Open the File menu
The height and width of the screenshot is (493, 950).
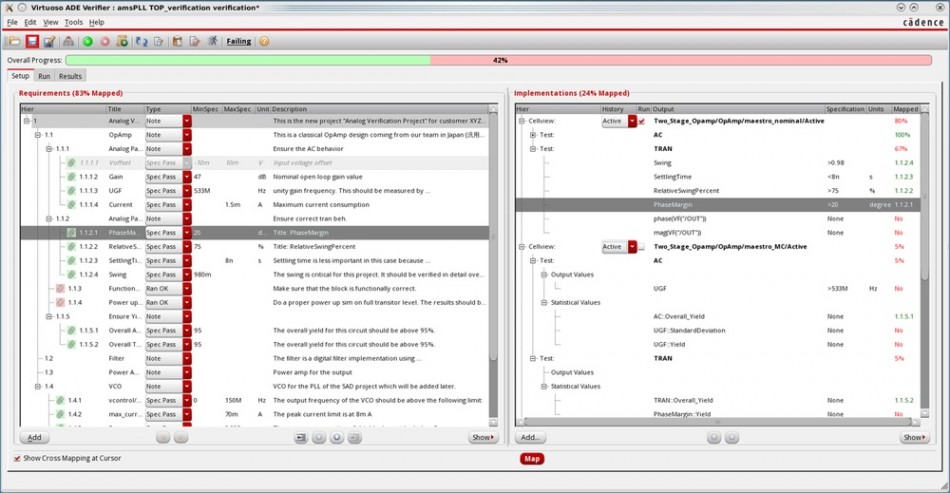pos(12,22)
